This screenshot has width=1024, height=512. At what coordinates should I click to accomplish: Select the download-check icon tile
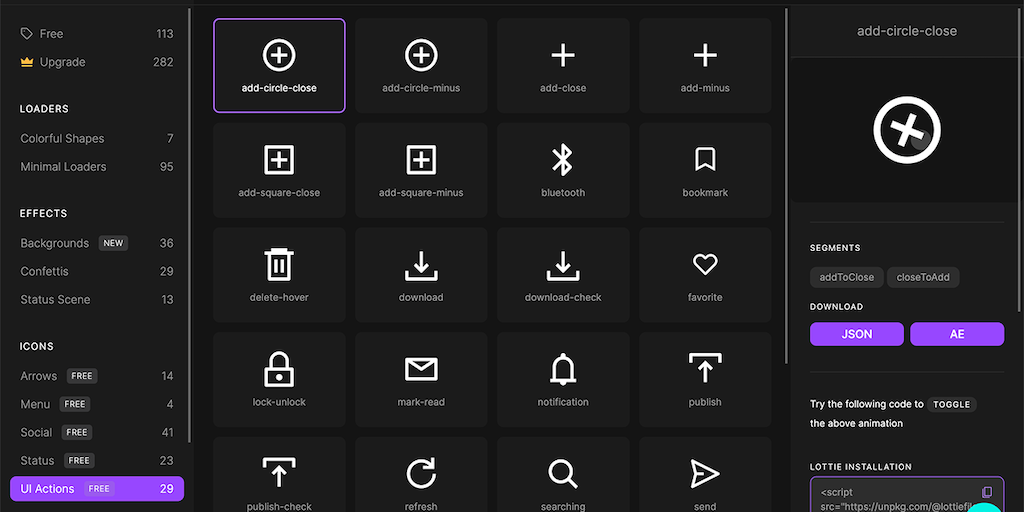(x=563, y=274)
